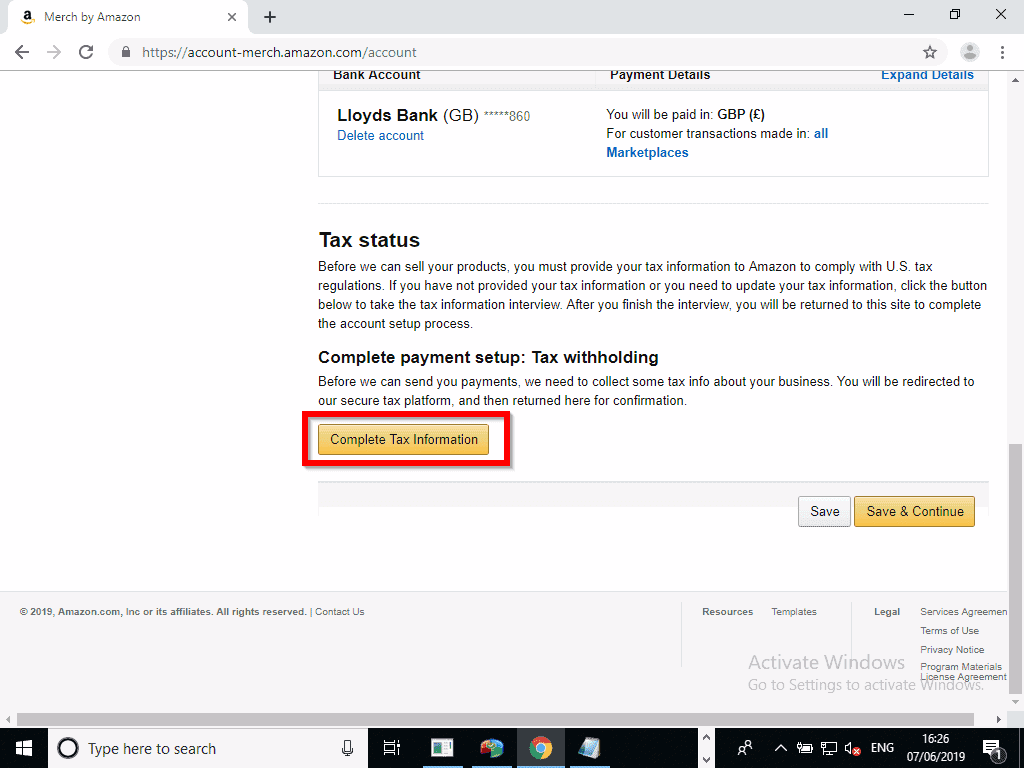1024x768 pixels.
Task: Click the Cortana circle icon
Action: point(68,748)
